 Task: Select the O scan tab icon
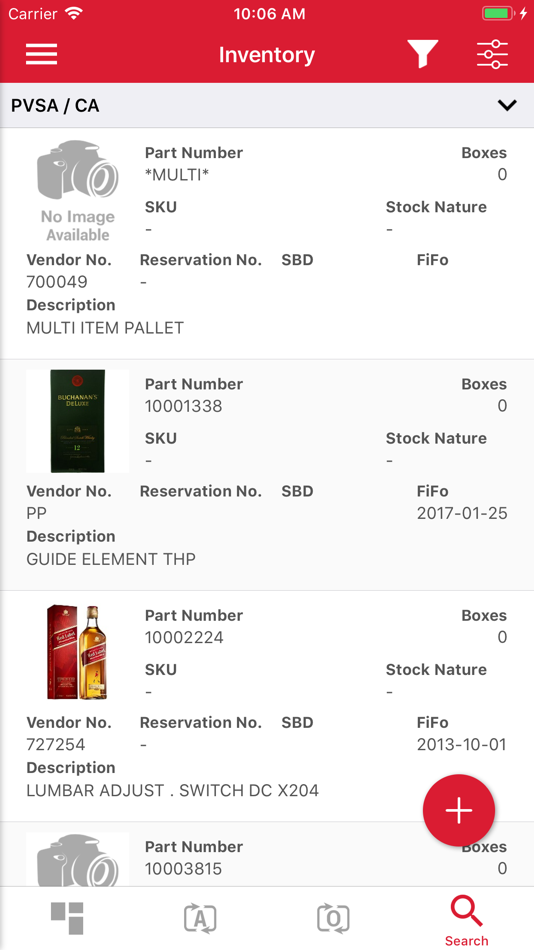click(333, 918)
